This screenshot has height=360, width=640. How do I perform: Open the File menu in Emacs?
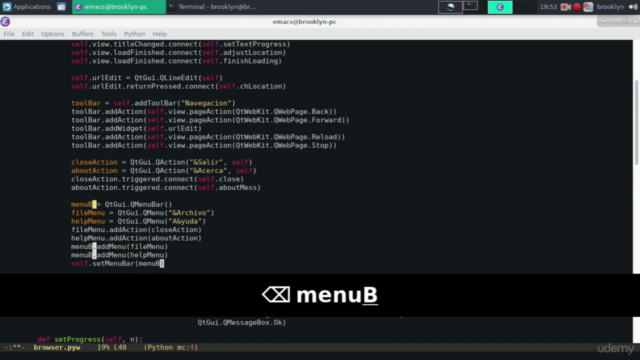tap(9, 34)
